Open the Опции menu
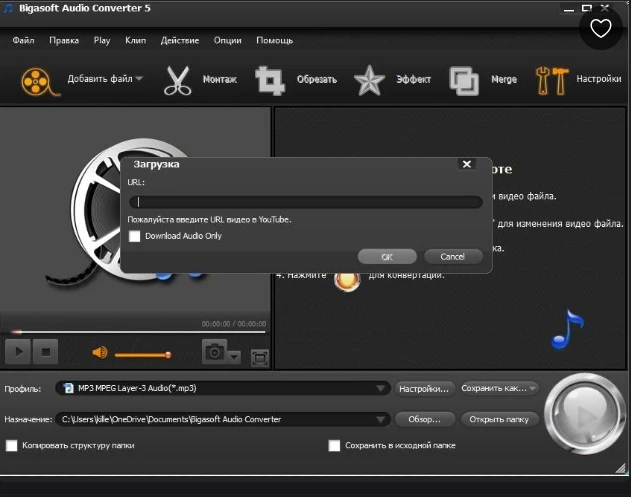Image resolution: width=631 pixels, height=497 pixels. click(228, 40)
